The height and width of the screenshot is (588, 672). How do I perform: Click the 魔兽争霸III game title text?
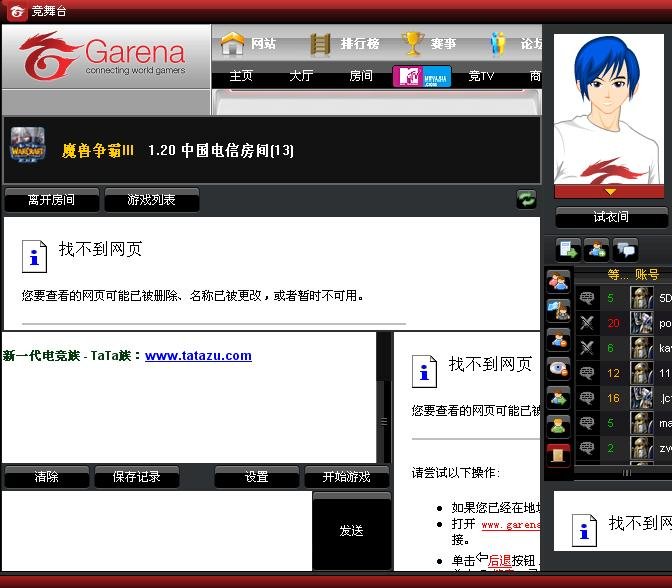click(x=98, y=150)
